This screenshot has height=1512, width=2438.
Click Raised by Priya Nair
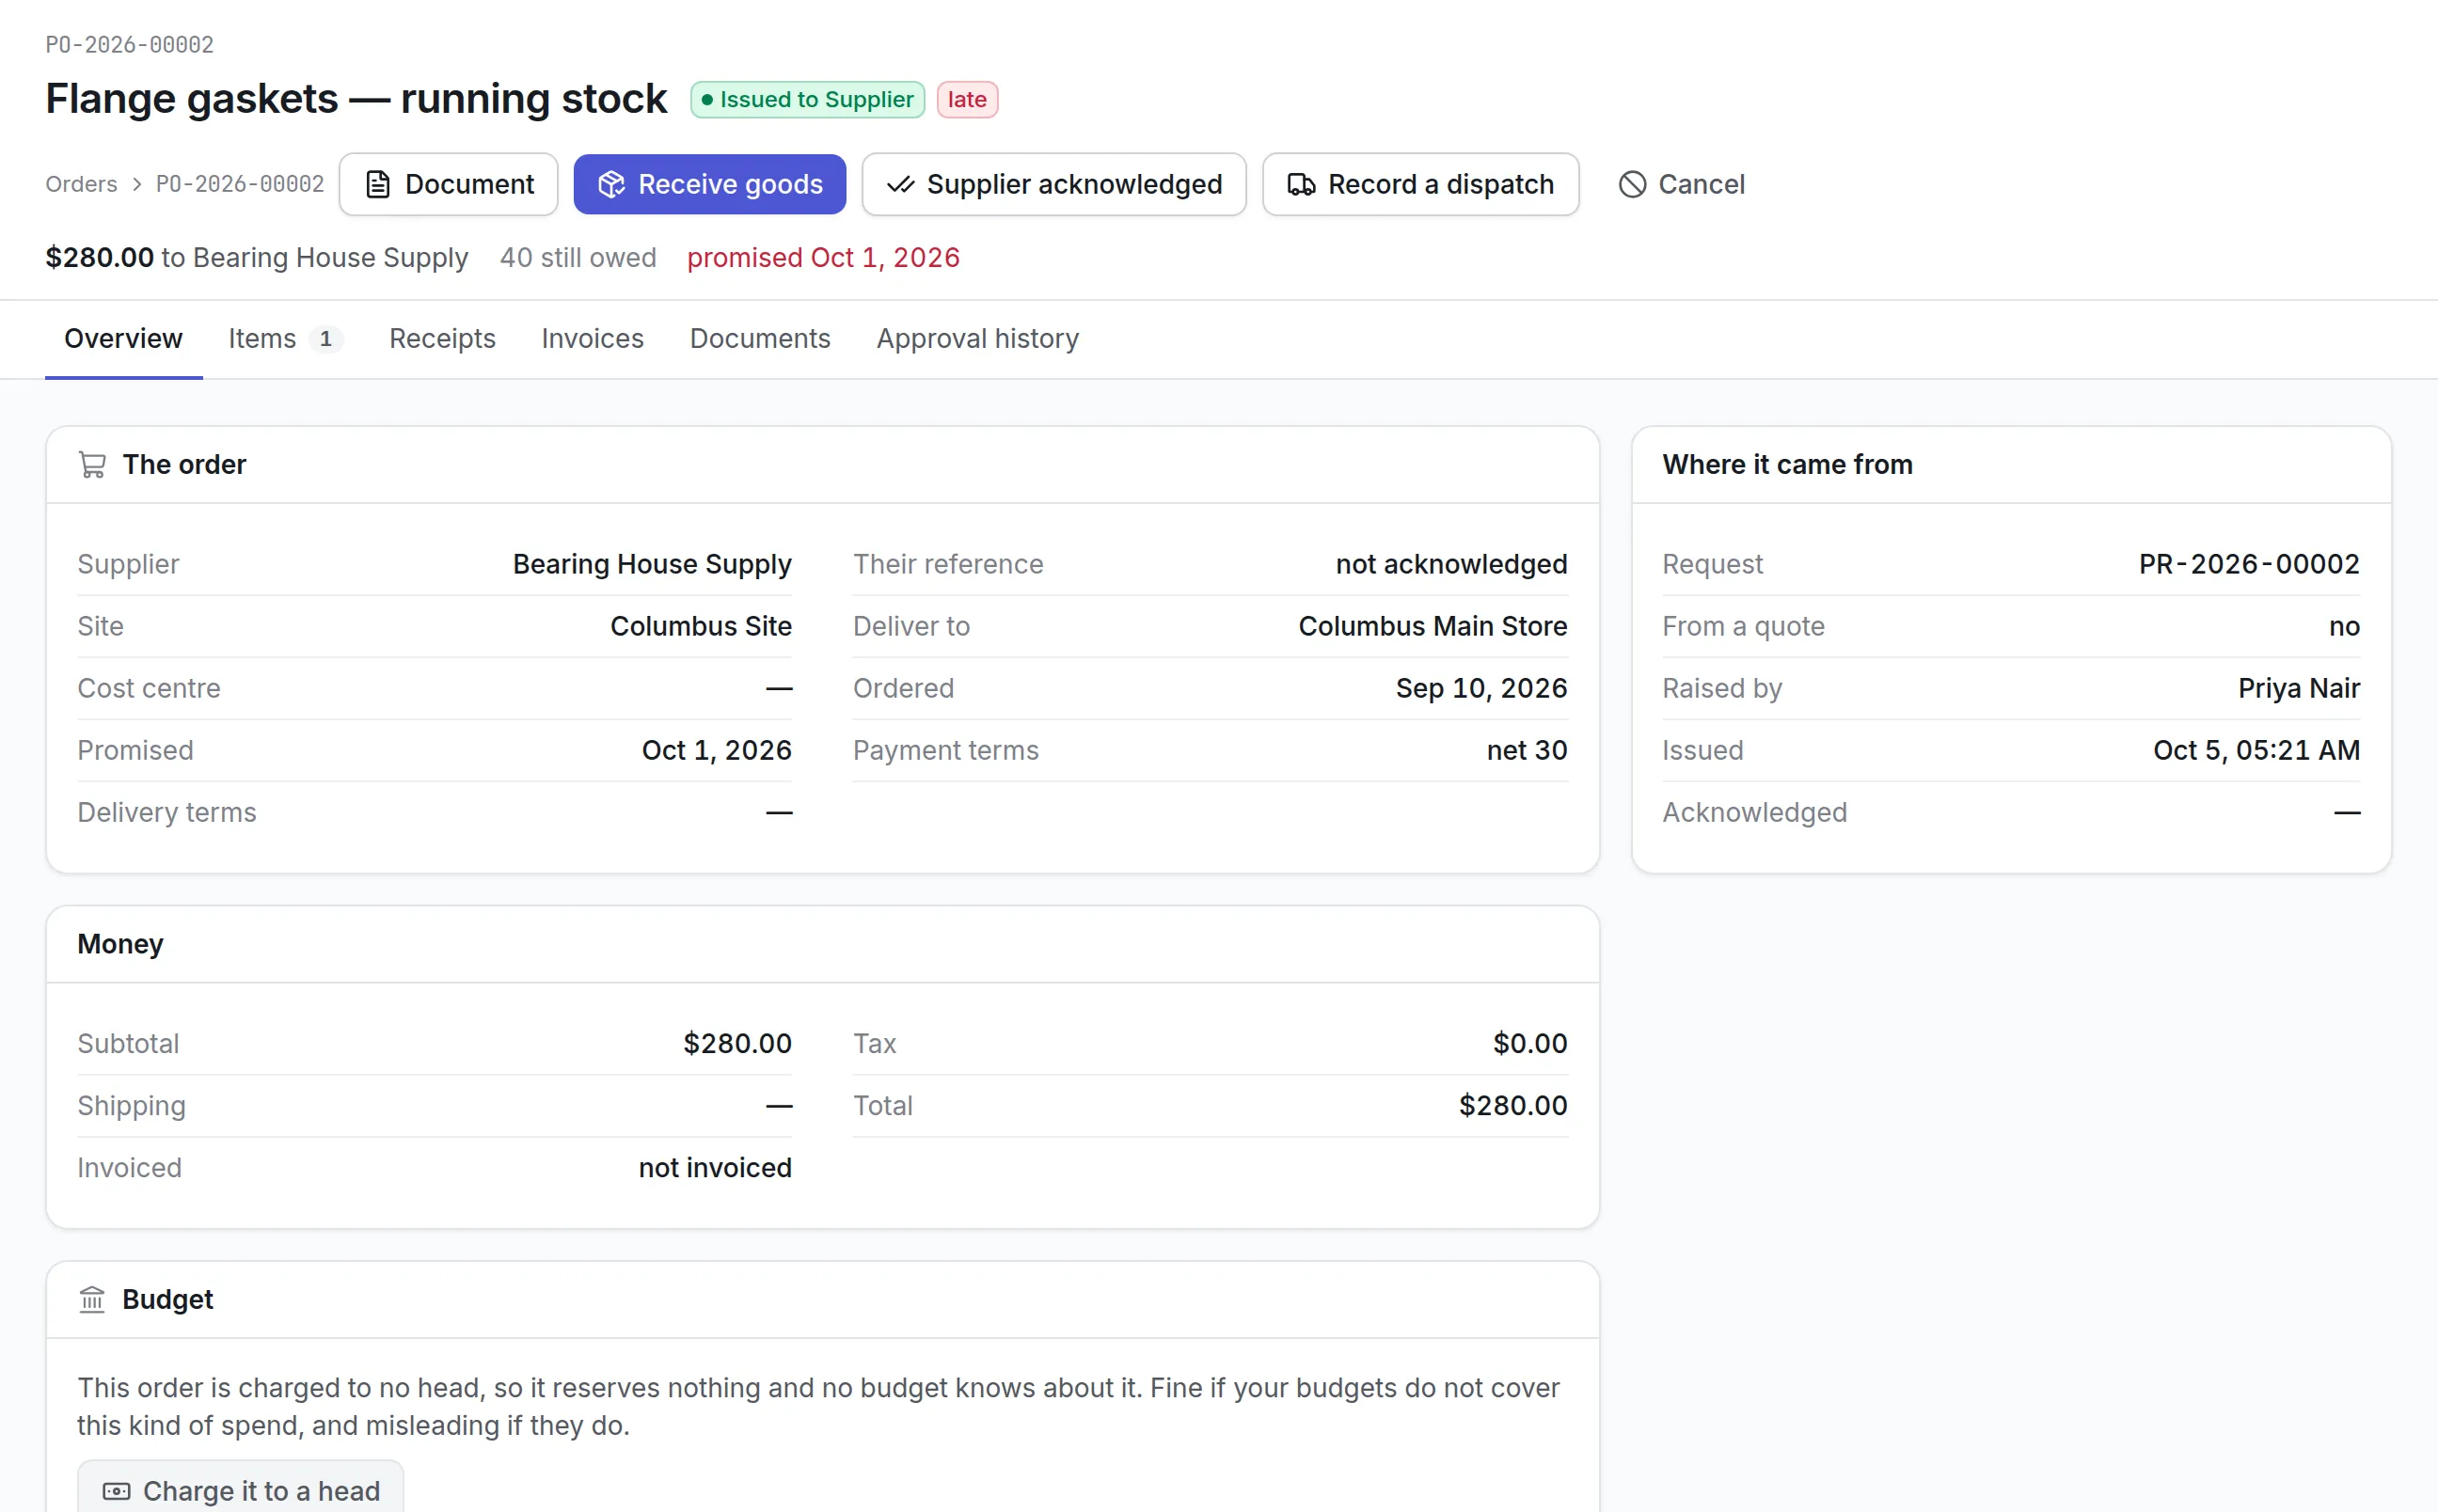pos(2299,689)
